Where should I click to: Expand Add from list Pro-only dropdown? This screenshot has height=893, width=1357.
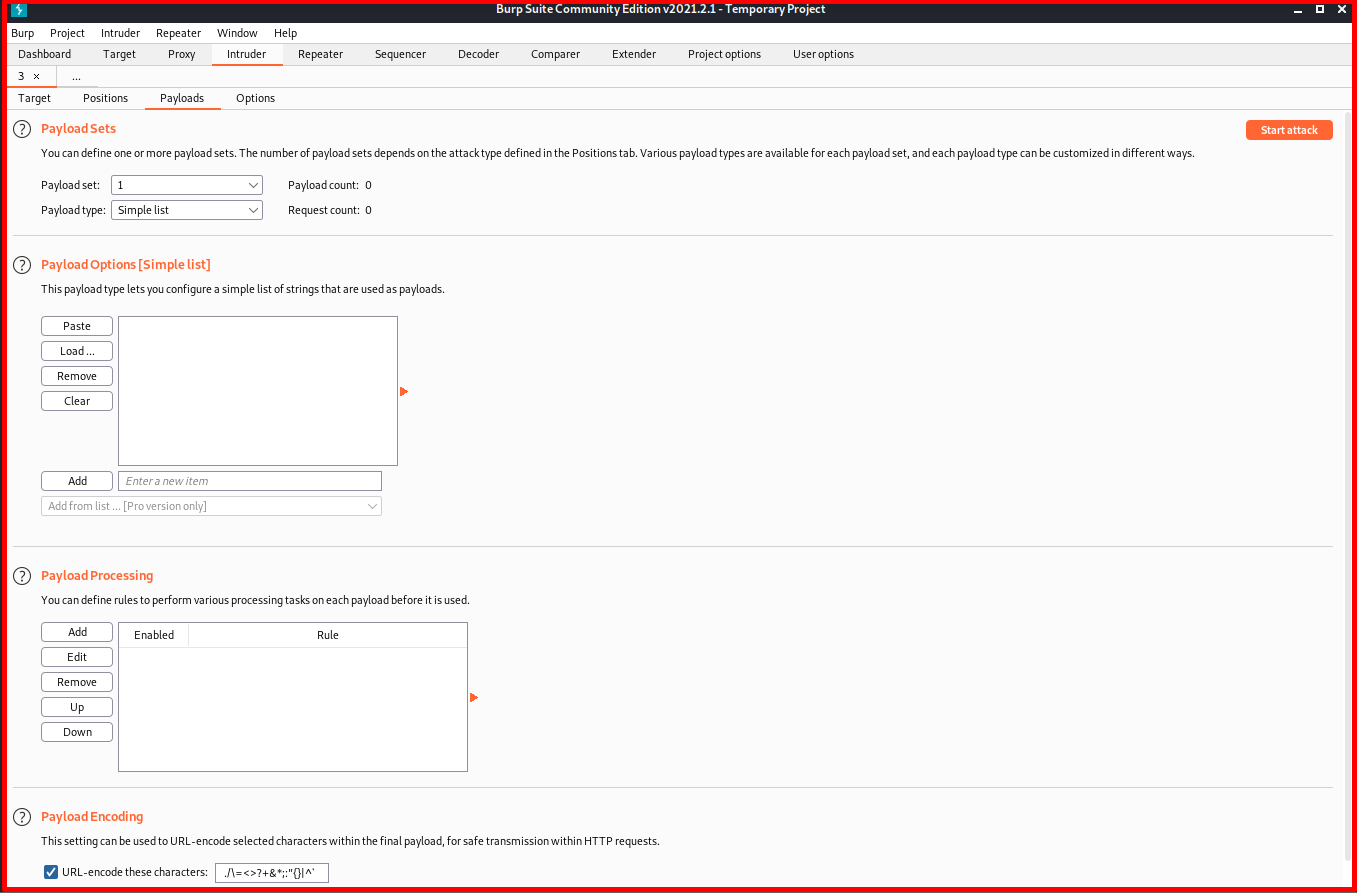coord(211,506)
